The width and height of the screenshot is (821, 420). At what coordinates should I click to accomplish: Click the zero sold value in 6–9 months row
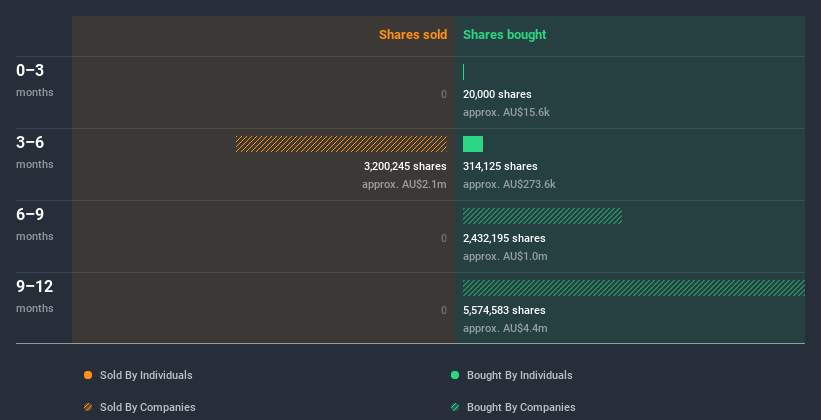(444, 238)
